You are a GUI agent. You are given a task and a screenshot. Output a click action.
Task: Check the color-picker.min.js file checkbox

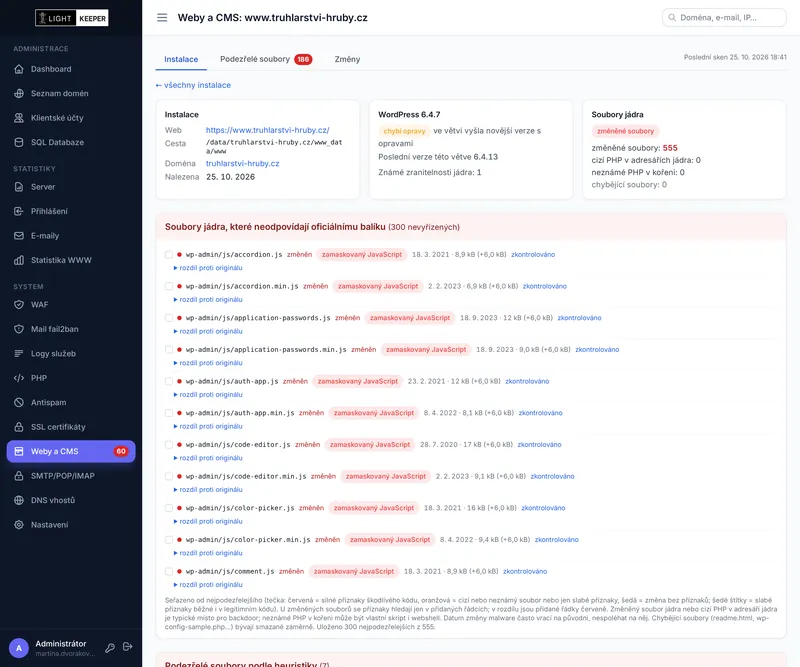click(169, 539)
